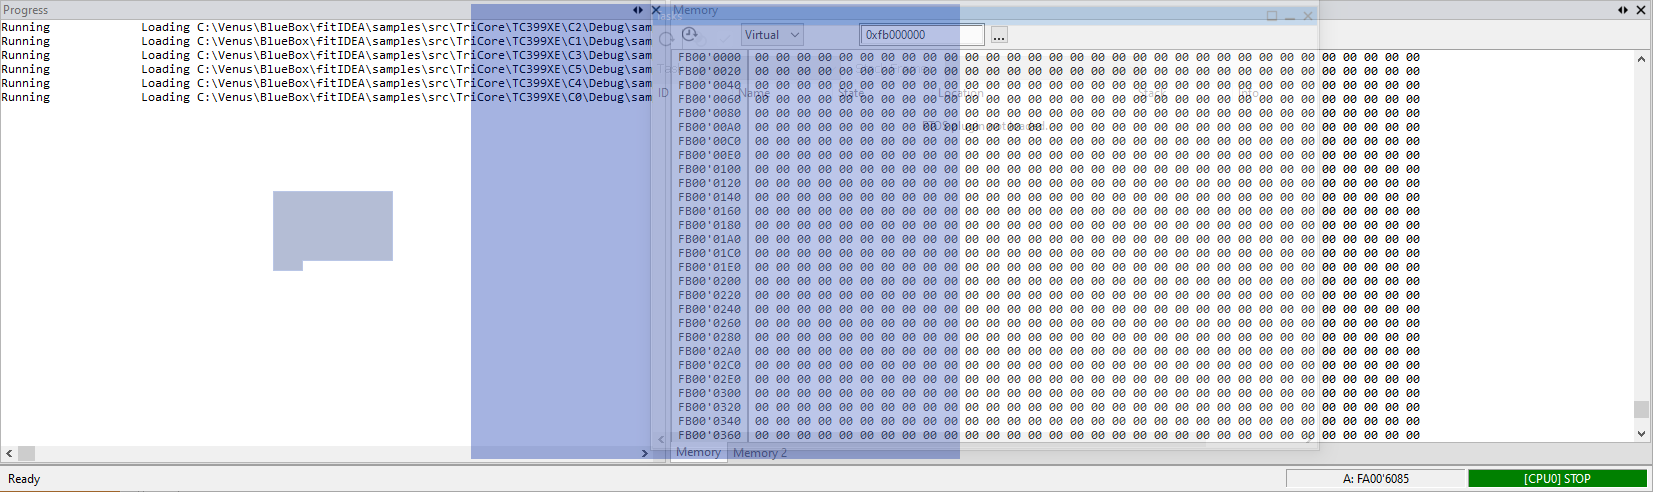
Task: Open the Virtual address mode dropdown
Action: point(772,35)
